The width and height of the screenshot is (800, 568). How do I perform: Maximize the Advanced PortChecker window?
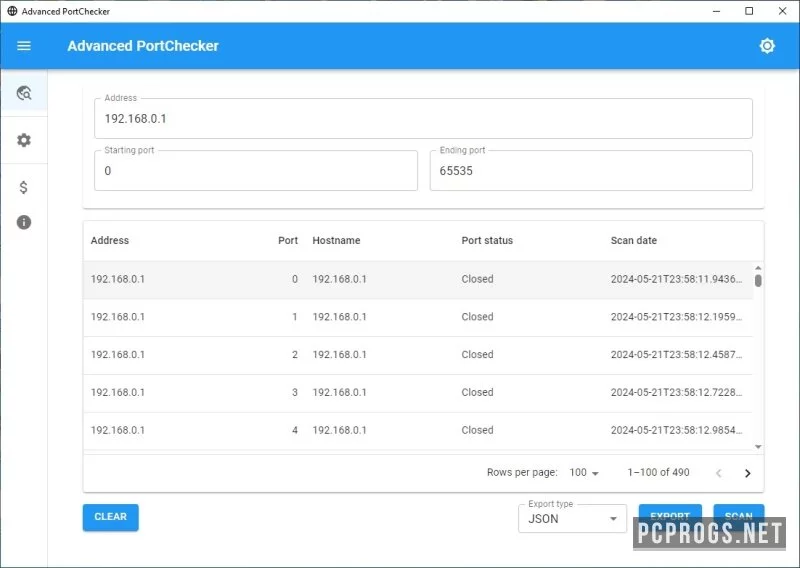tap(749, 11)
